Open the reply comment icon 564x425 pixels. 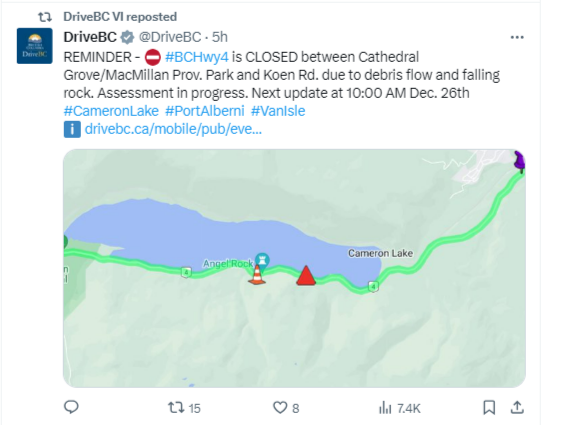click(x=71, y=407)
